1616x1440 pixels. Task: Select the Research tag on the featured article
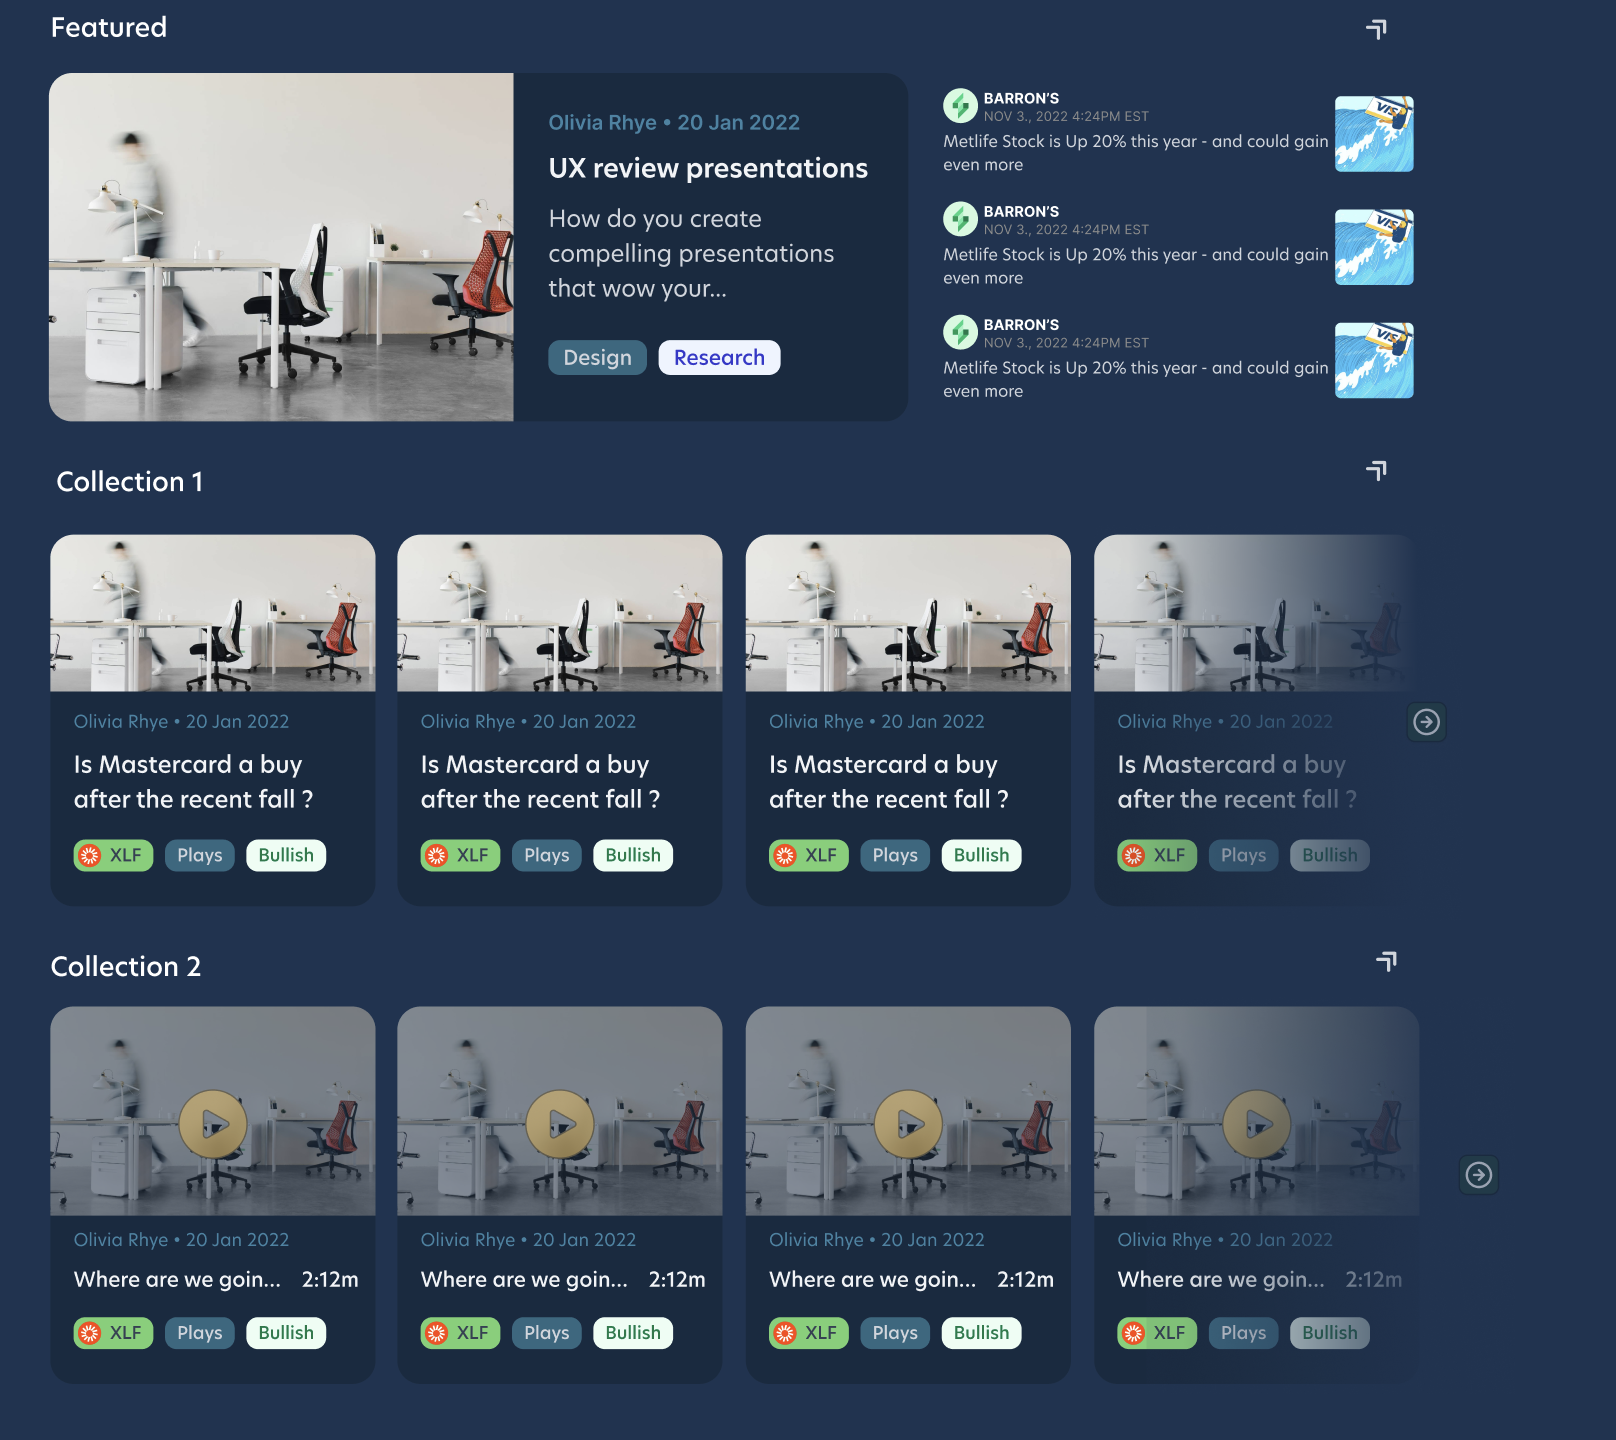pos(719,358)
